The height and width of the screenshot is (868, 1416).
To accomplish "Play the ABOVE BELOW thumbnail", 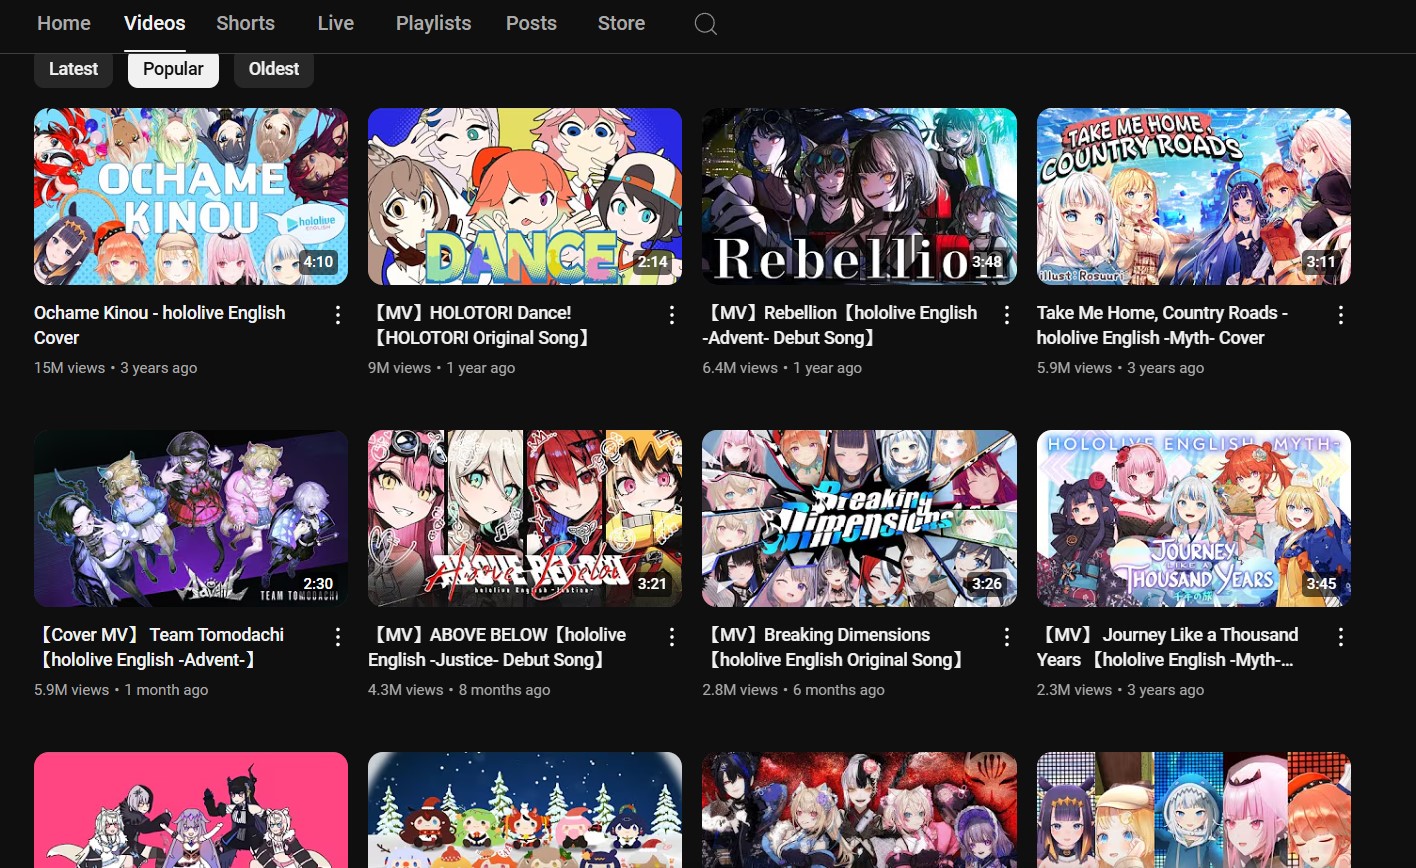I will pyautogui.click(x=525, y=518).
